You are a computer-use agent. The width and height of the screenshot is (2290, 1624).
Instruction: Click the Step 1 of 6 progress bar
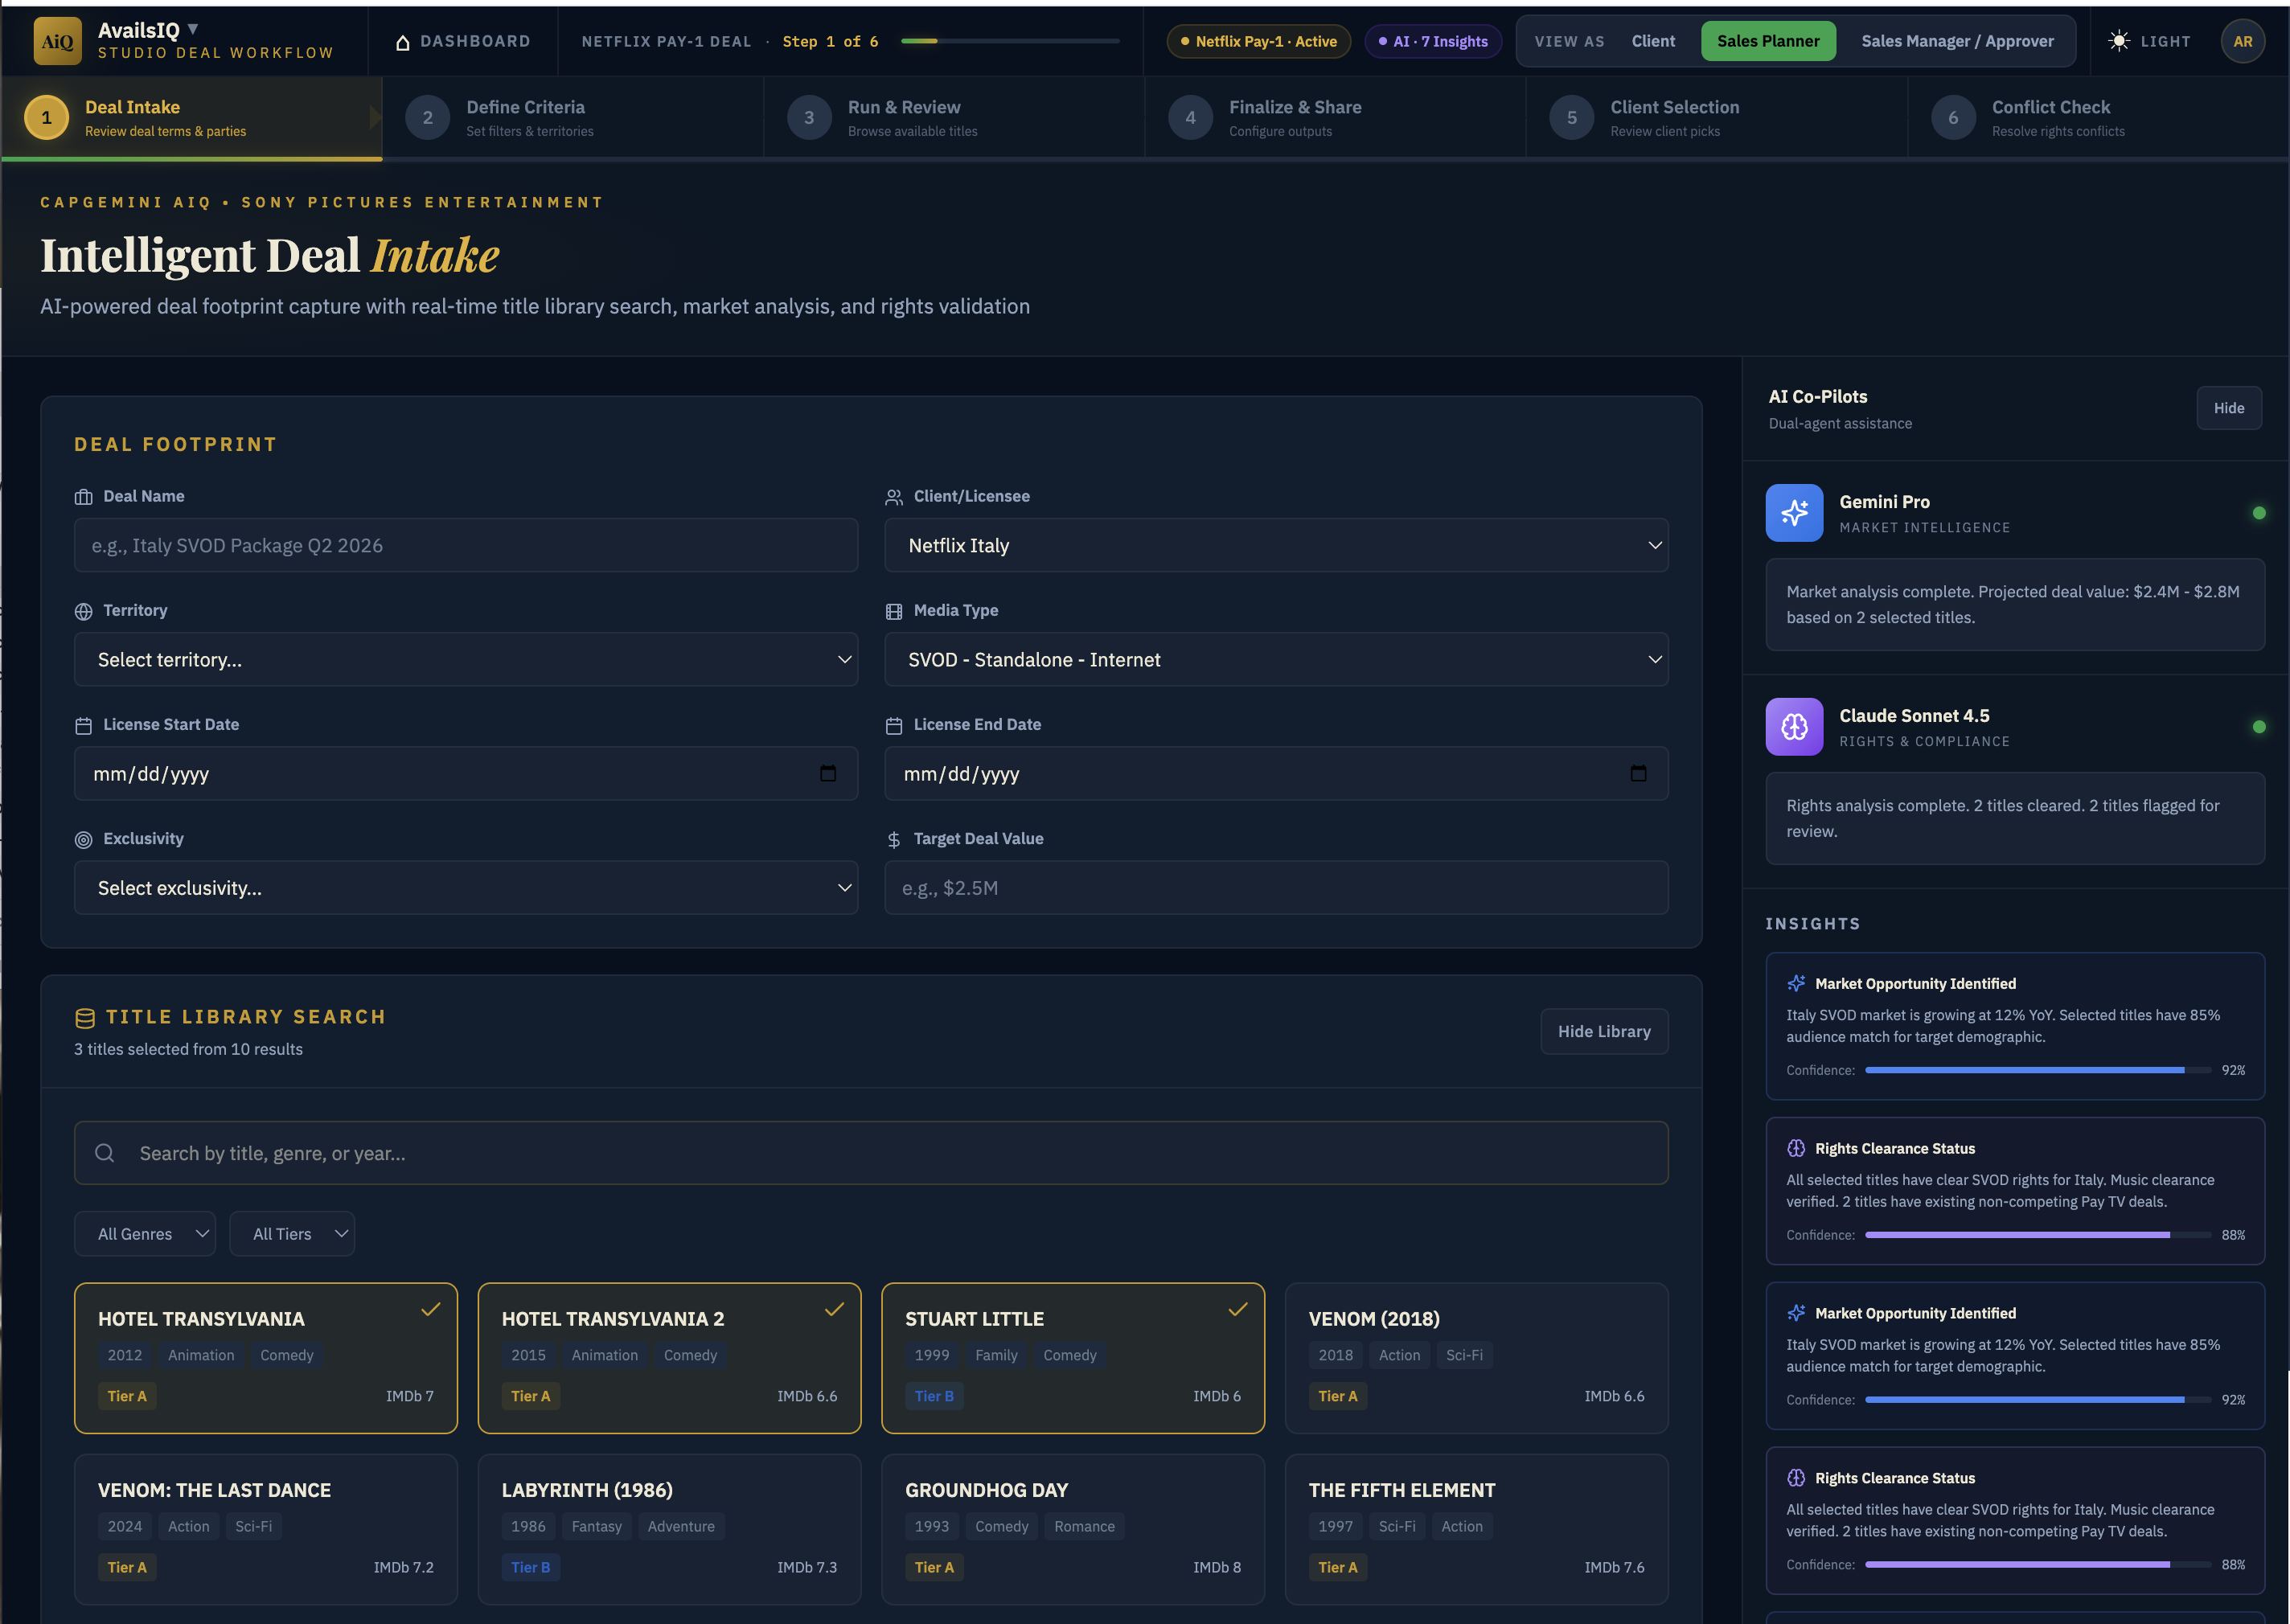(x=1010, y=41)
